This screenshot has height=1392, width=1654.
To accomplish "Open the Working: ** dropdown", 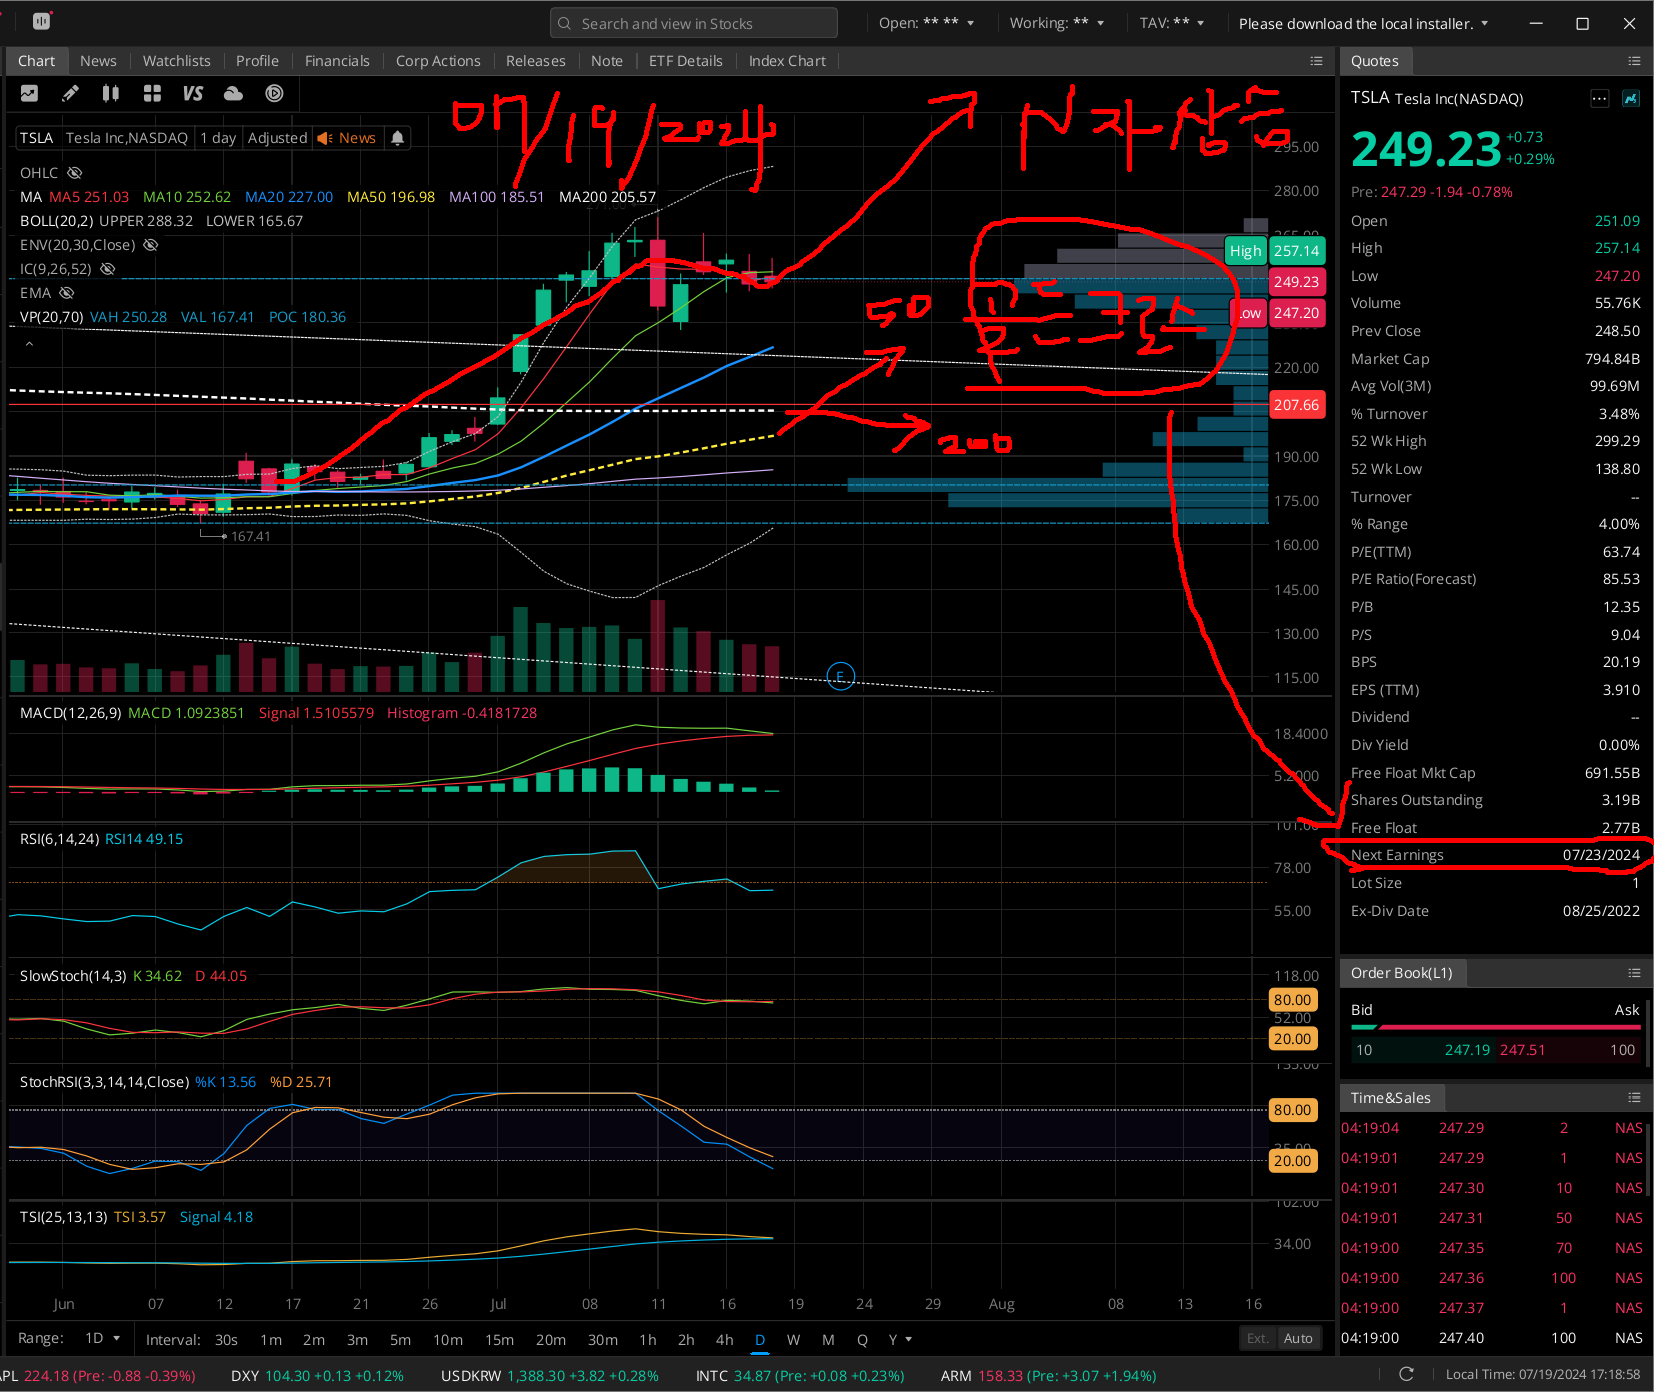I will pyautogui.click(x=1057, y=23).
